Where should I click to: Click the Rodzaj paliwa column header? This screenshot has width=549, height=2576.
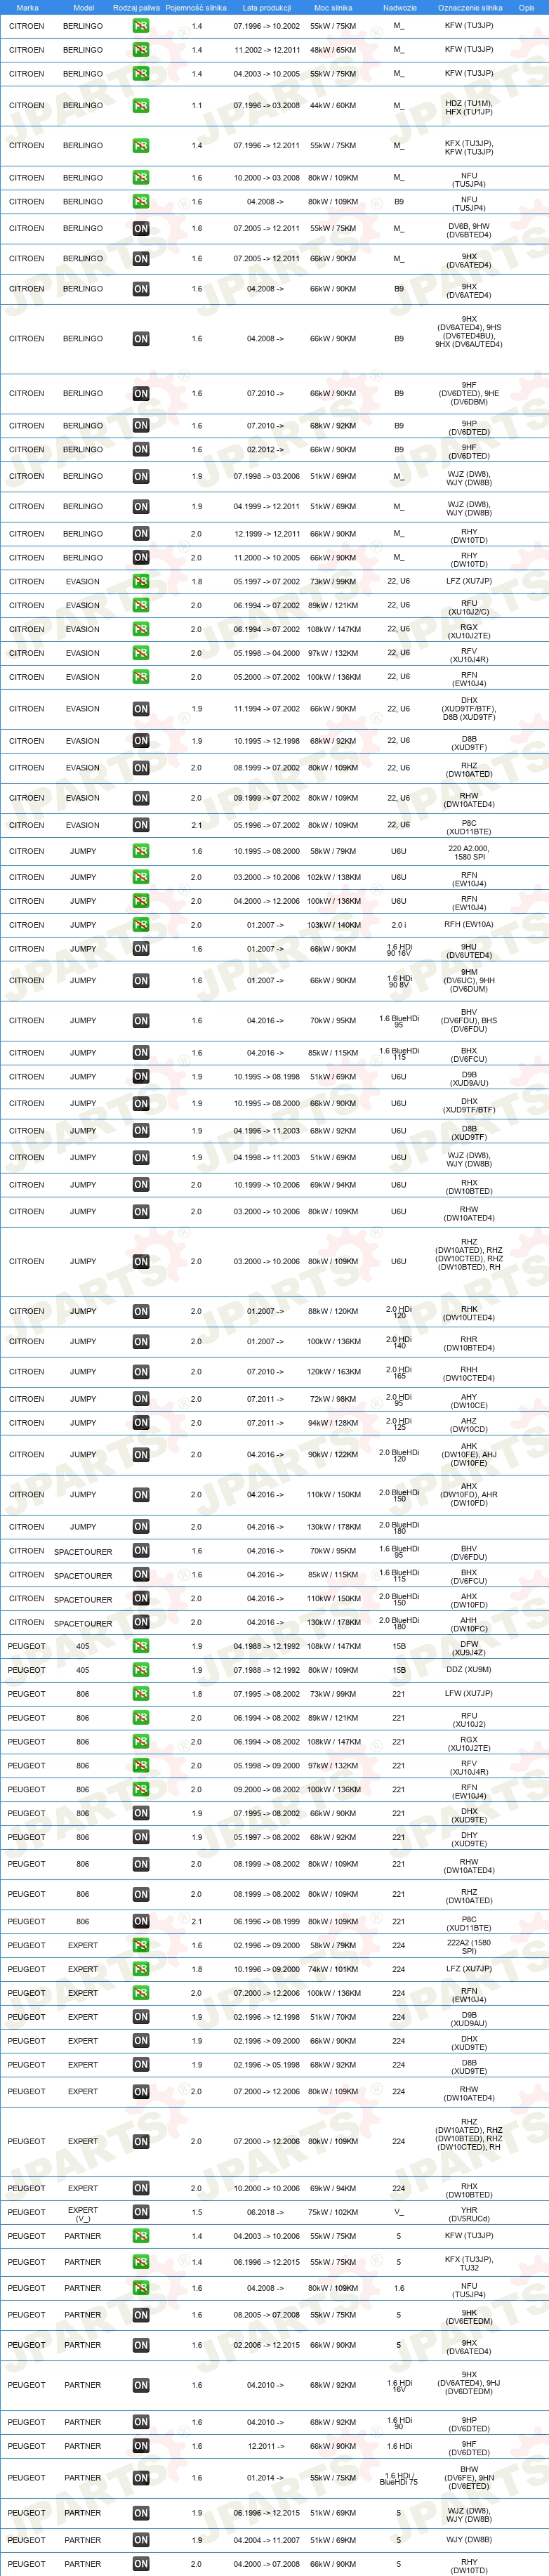(x=137, y=7)
